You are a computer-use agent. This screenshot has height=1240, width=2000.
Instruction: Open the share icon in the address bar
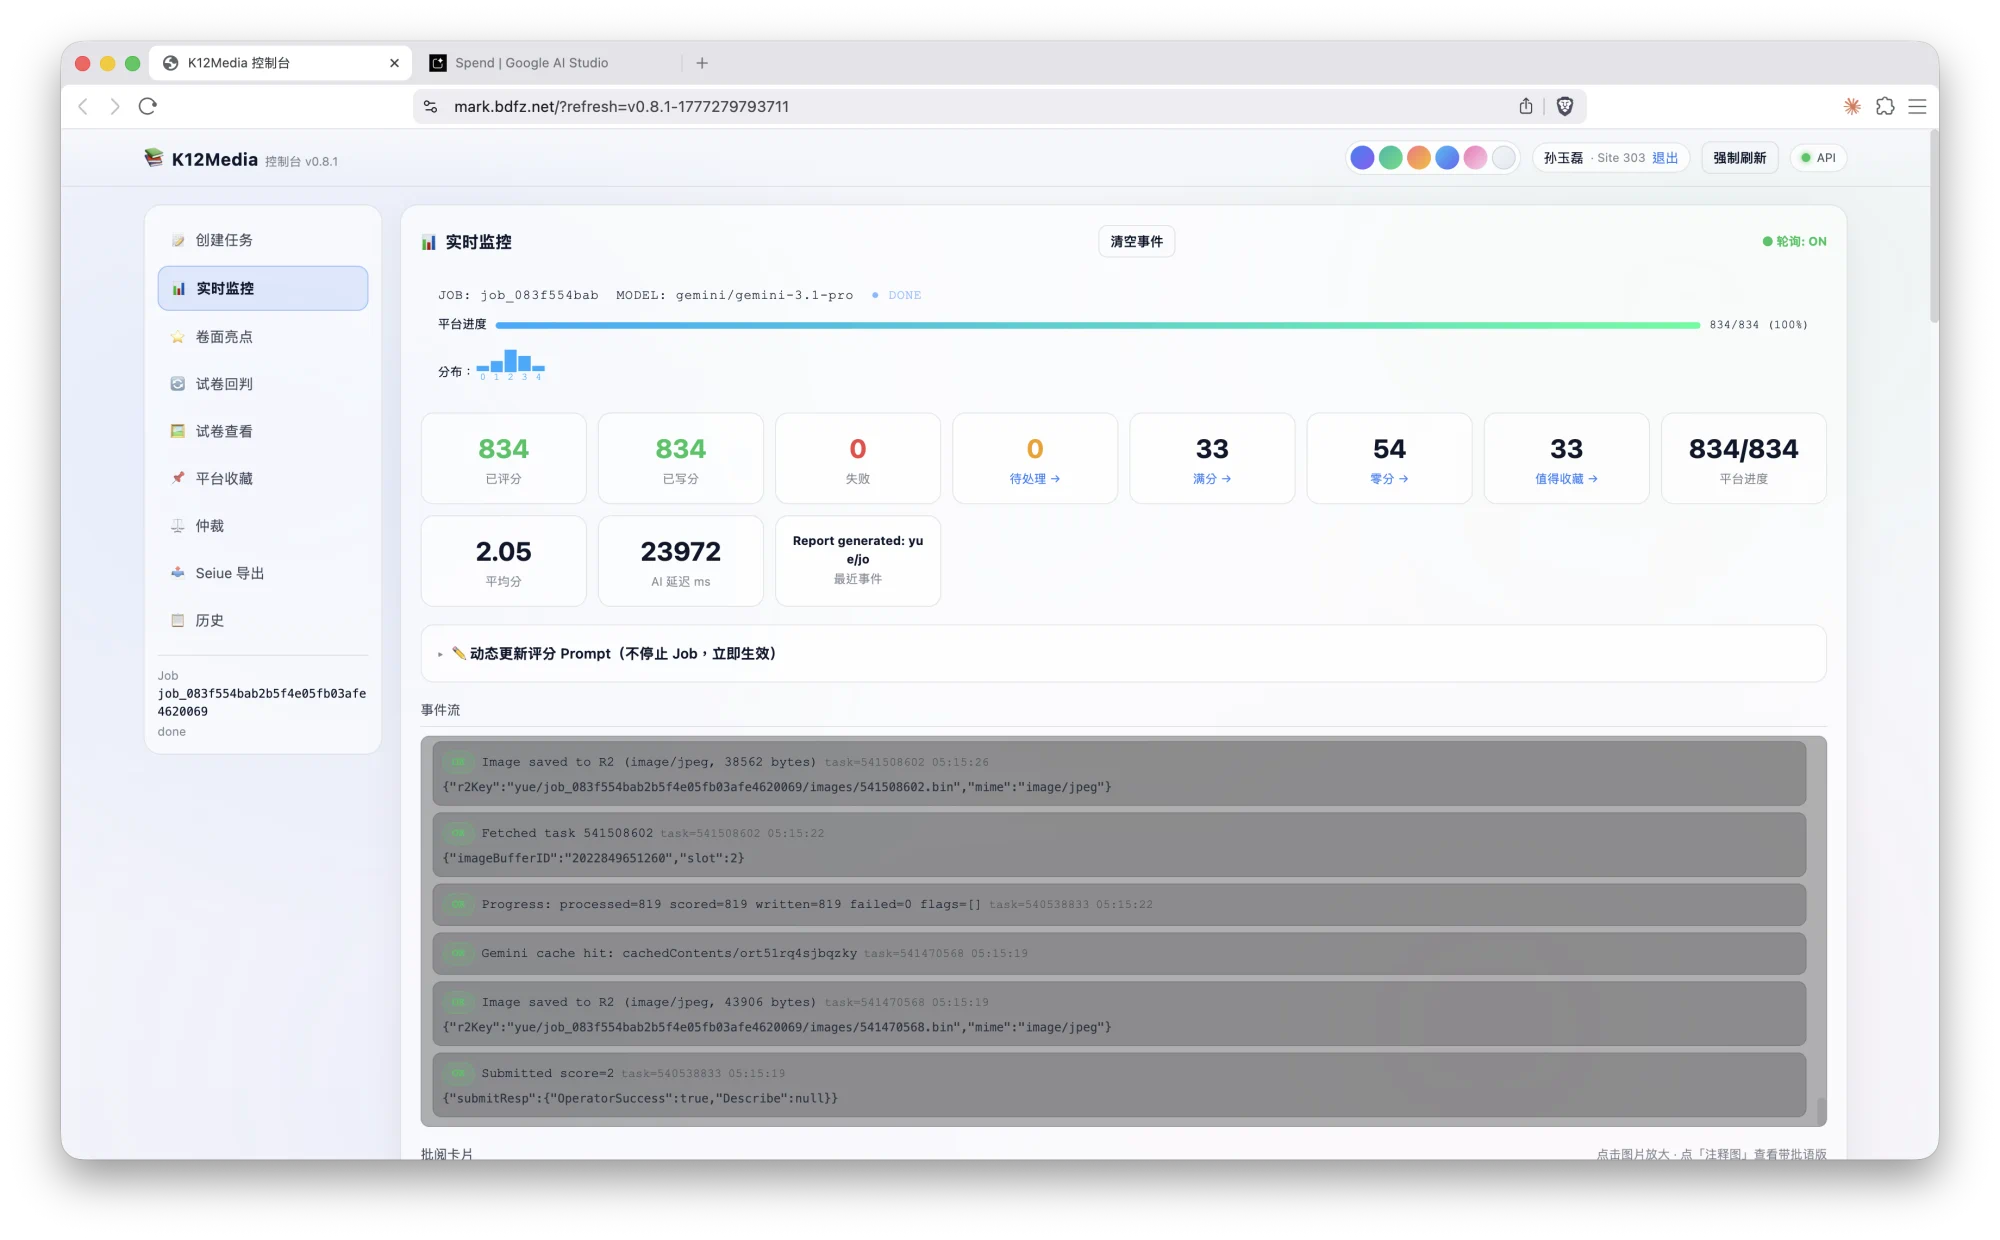(x=1526, y=106)
